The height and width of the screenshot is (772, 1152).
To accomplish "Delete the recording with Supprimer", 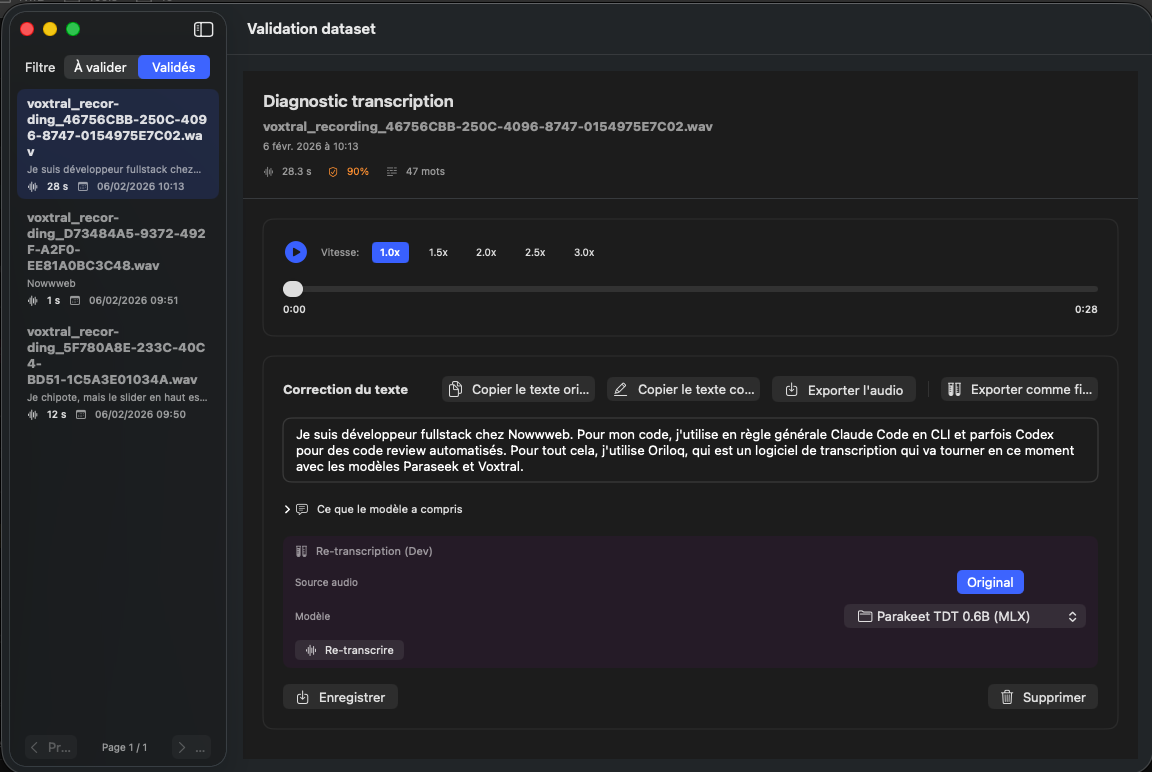I will pyautogui.click(x=1043, y=697).
